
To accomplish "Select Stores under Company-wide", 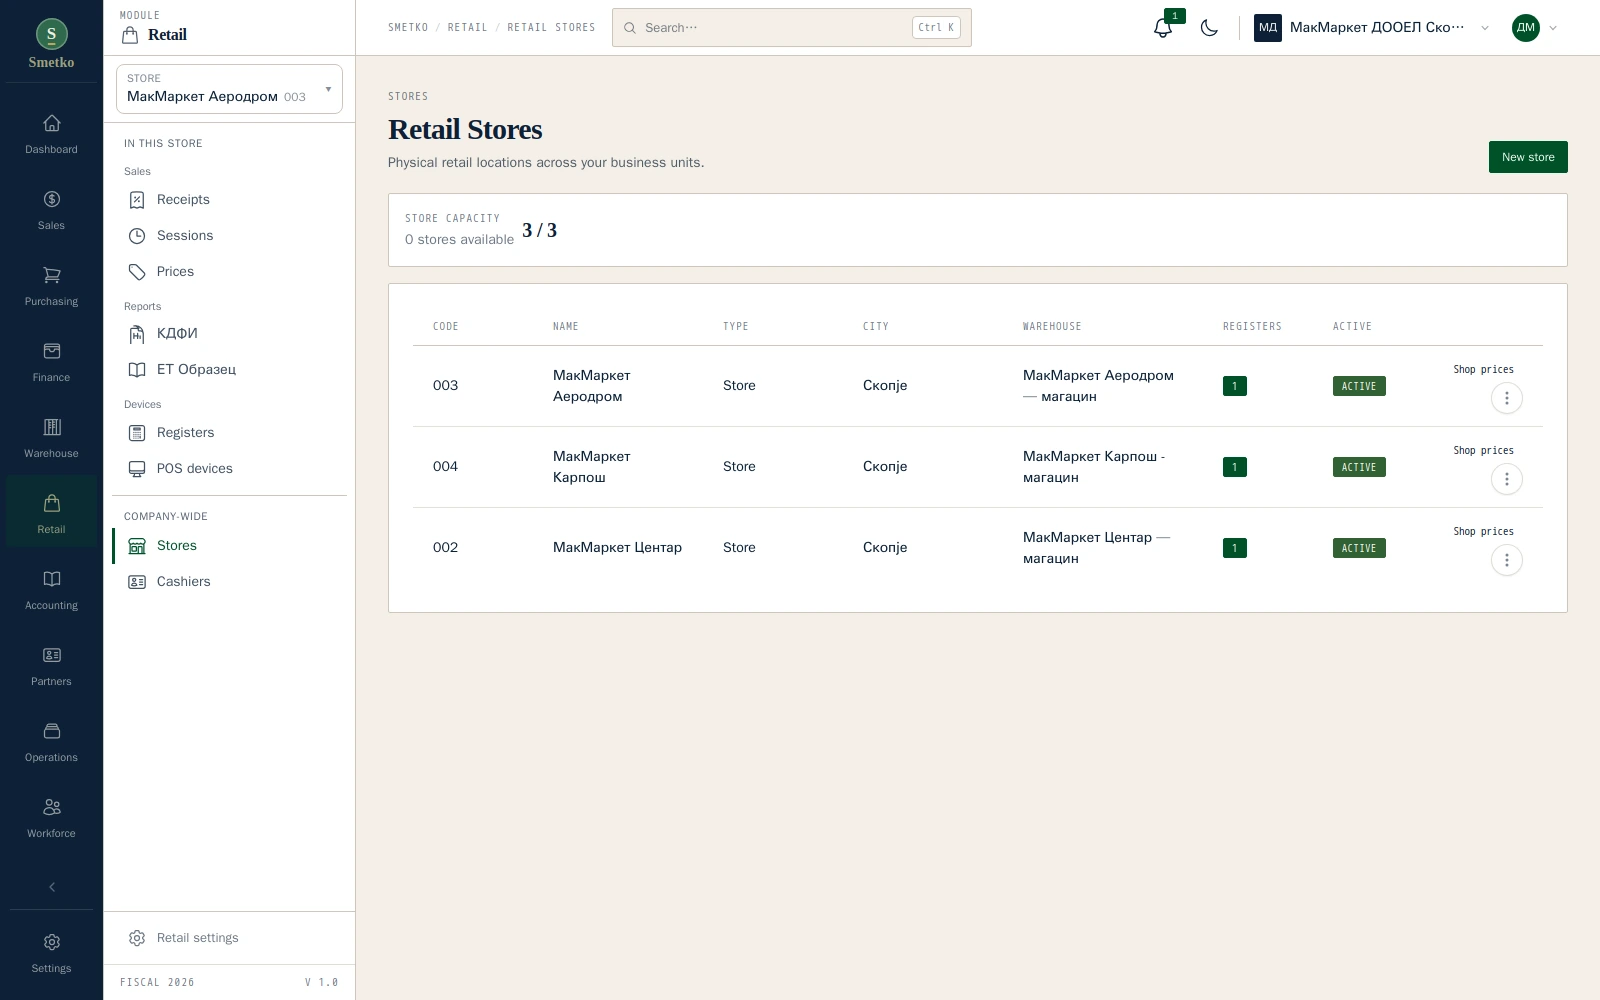I will (x=229, y=546).
